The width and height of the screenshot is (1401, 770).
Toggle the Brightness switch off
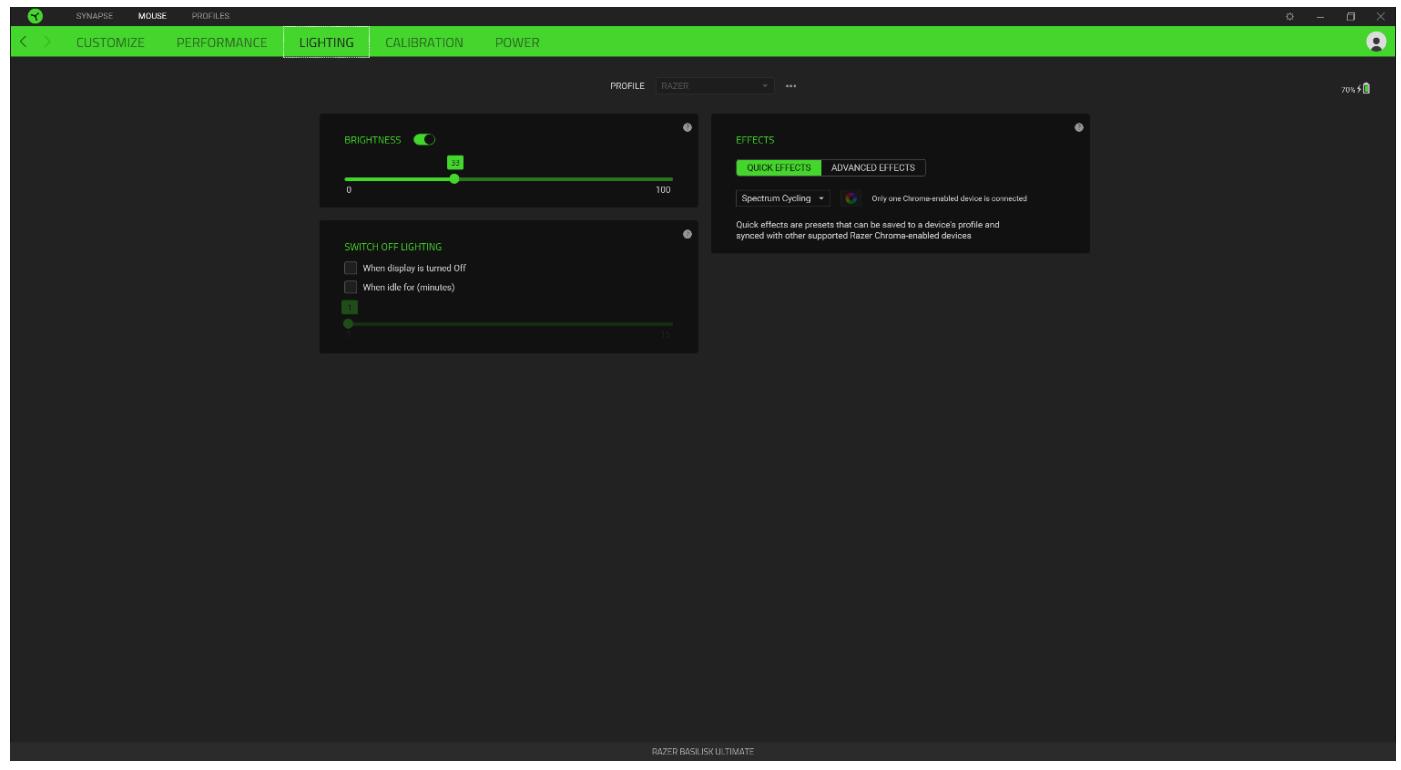(424, 140)
